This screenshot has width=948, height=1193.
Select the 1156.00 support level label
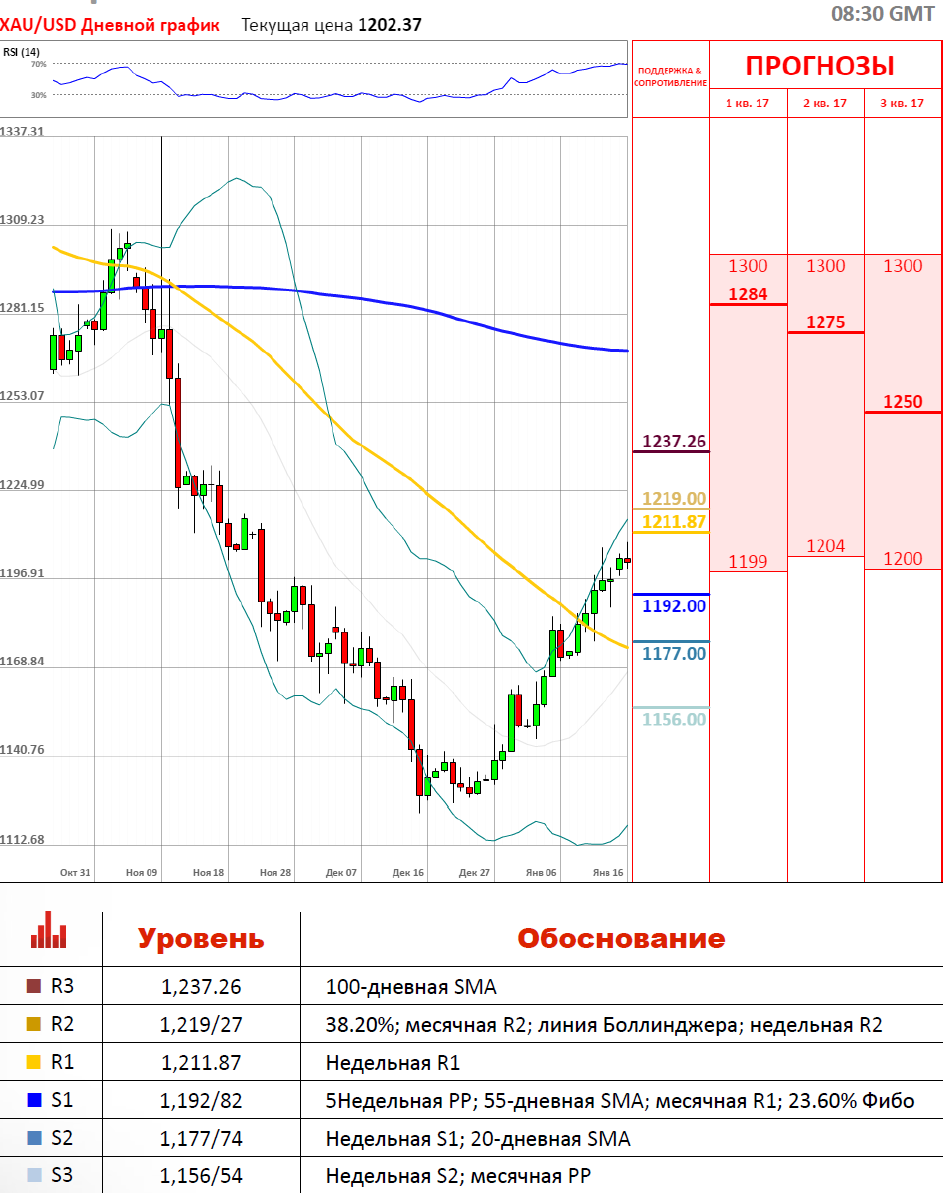(x=674, y=719)
